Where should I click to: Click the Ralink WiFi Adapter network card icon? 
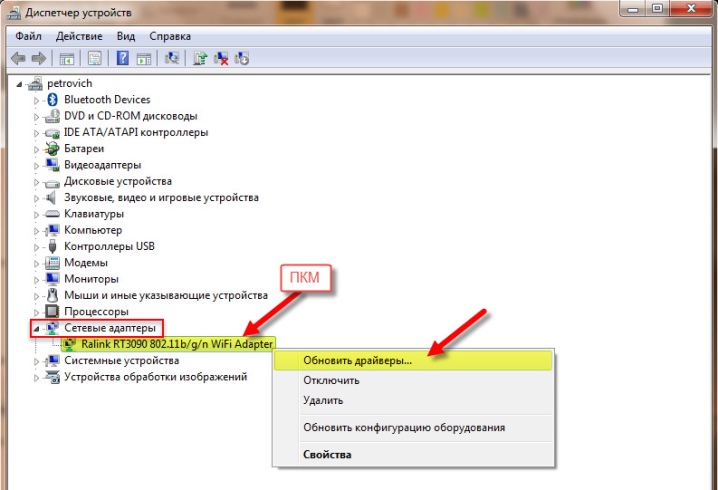70,344
